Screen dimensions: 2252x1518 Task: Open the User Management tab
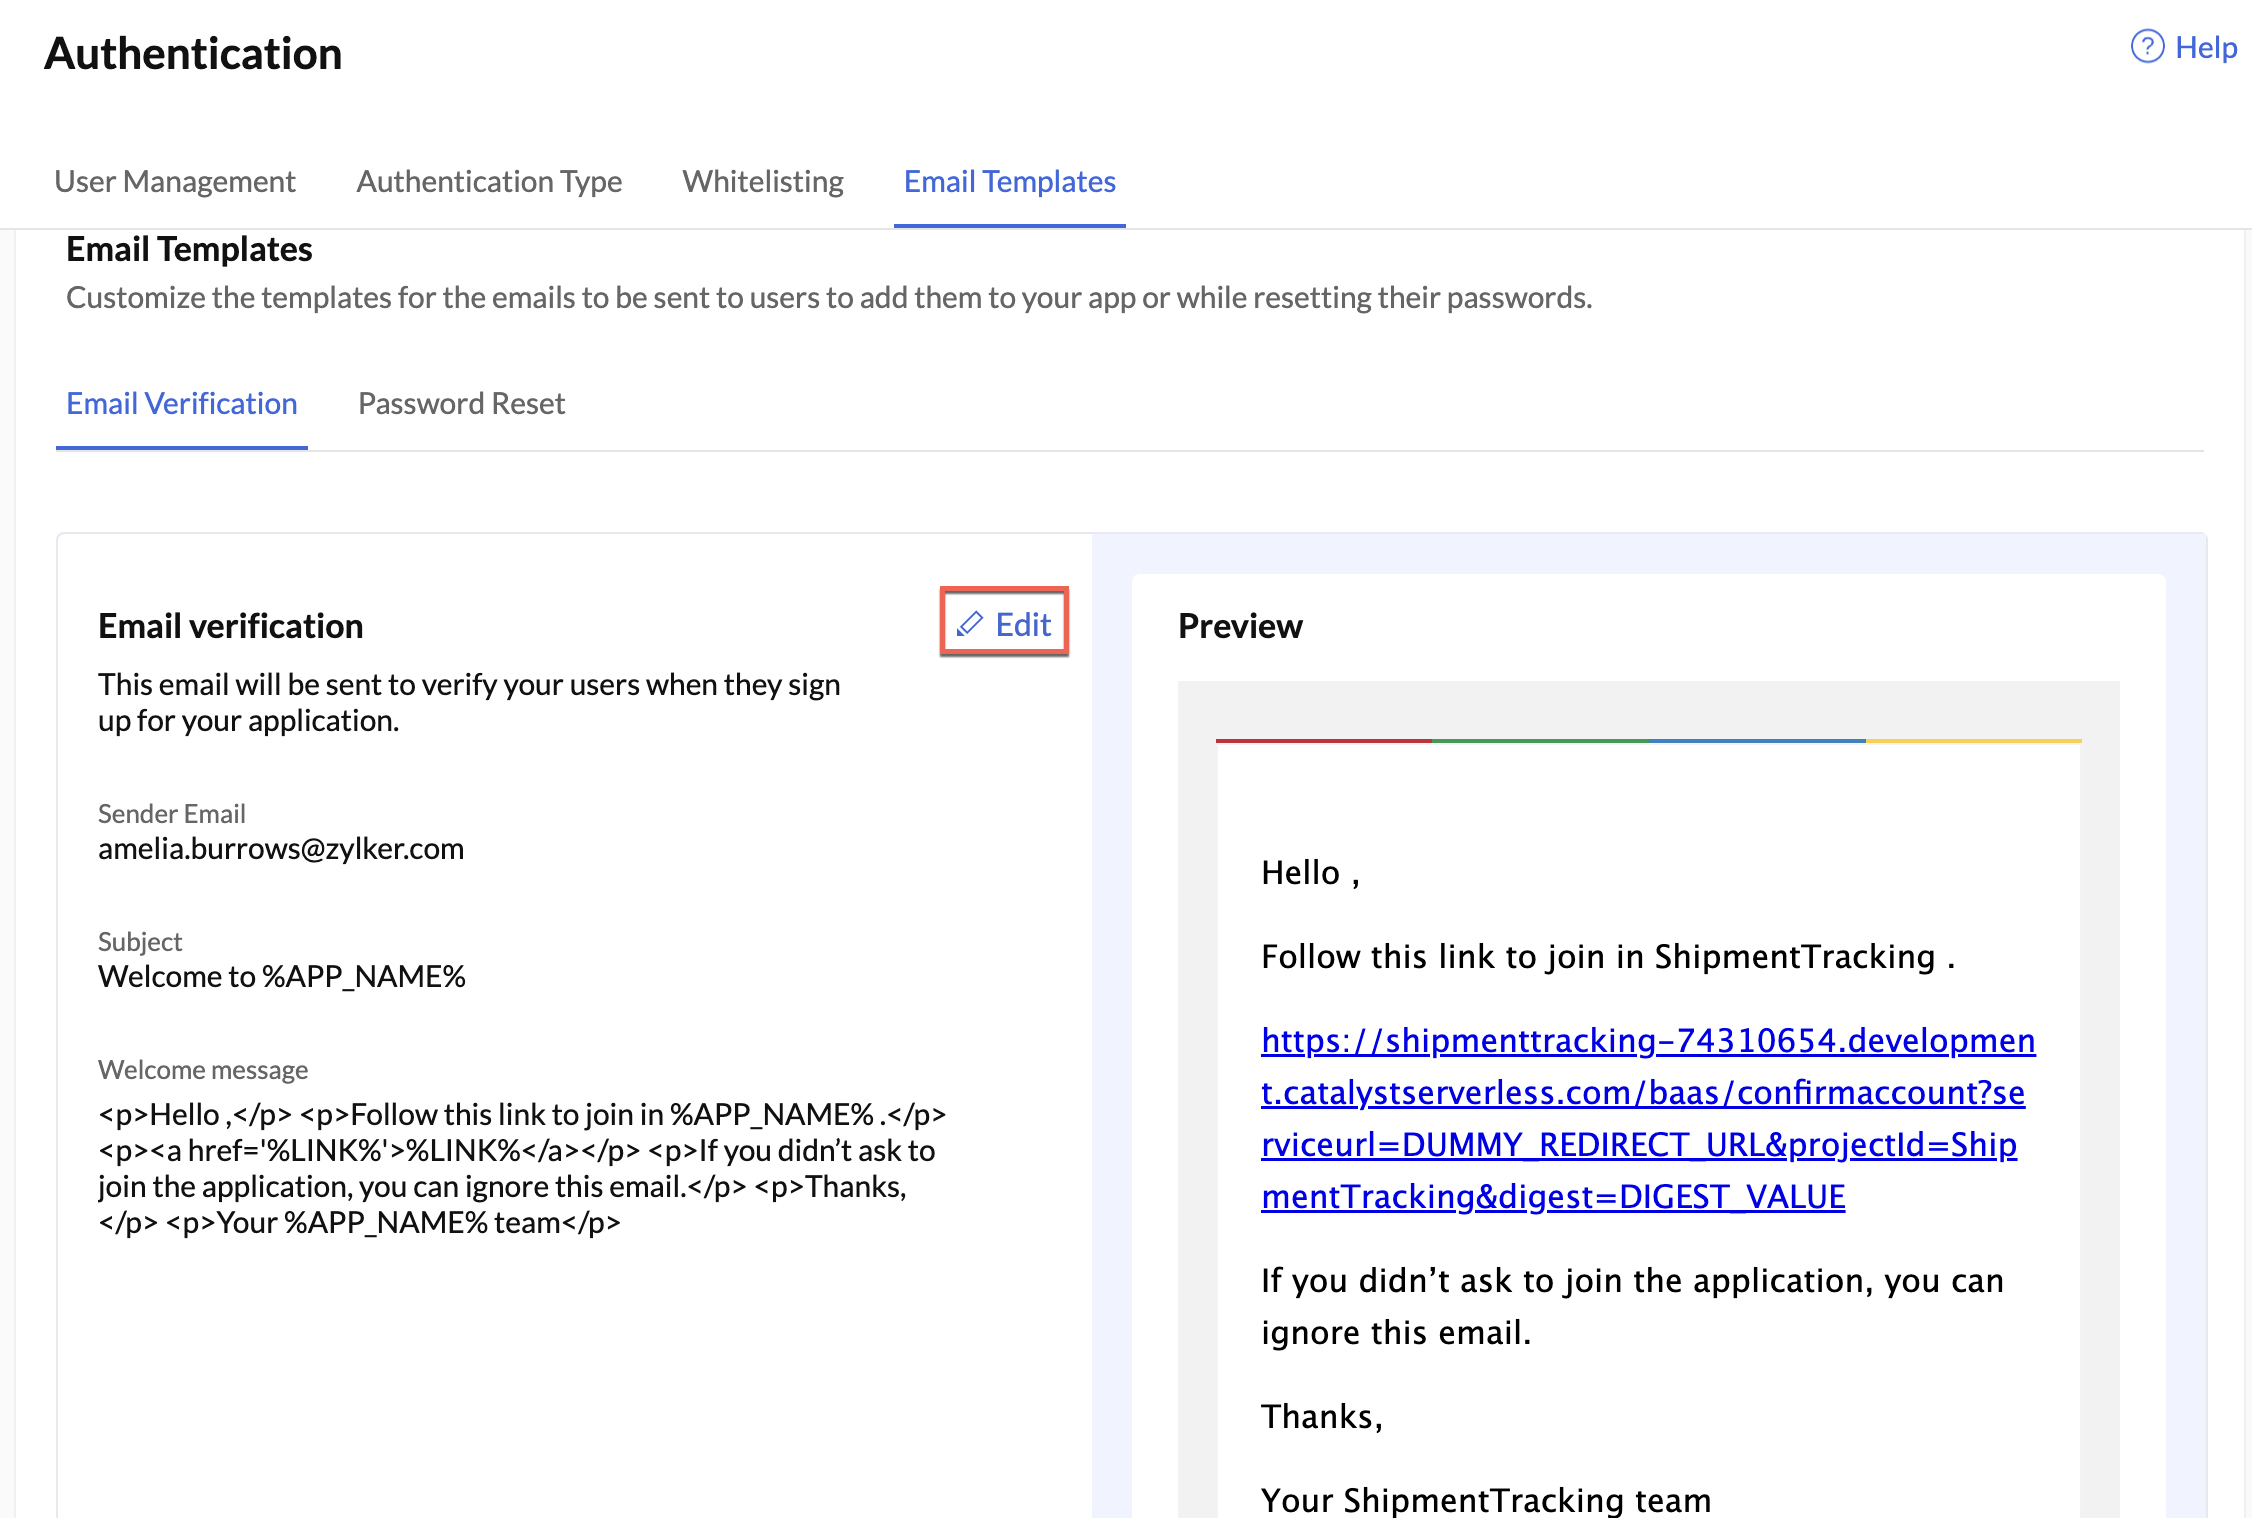tap(175, 181)
